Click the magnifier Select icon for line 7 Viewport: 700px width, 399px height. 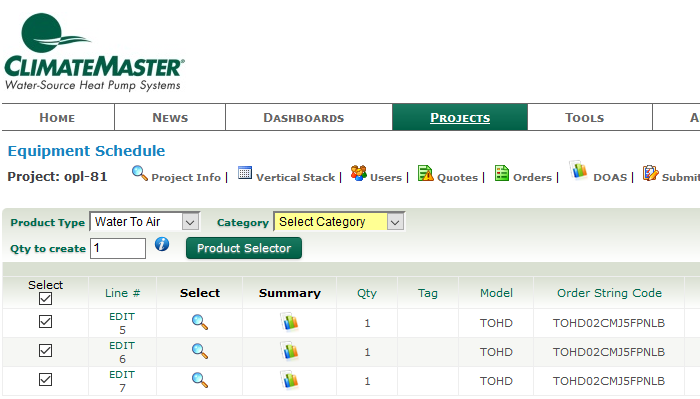[x=200, y=380]
